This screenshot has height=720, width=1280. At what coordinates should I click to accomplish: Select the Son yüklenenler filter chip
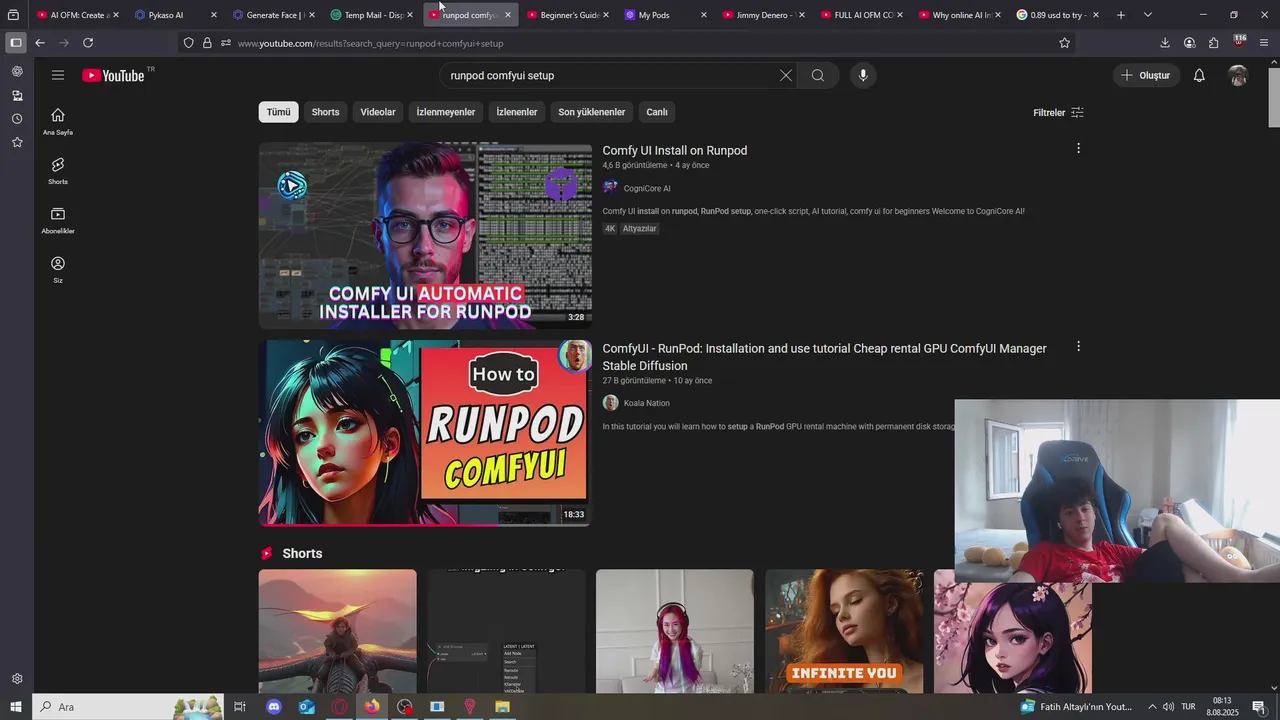[592, 112]
